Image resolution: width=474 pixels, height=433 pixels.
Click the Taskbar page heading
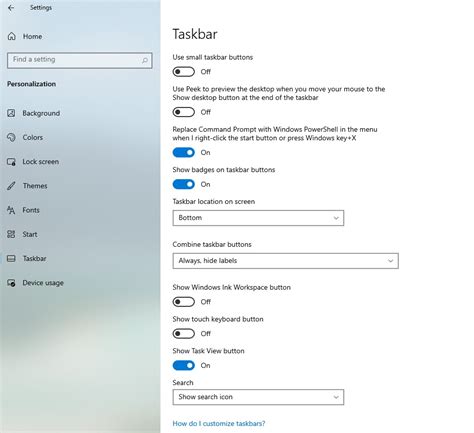pos(195,34)
